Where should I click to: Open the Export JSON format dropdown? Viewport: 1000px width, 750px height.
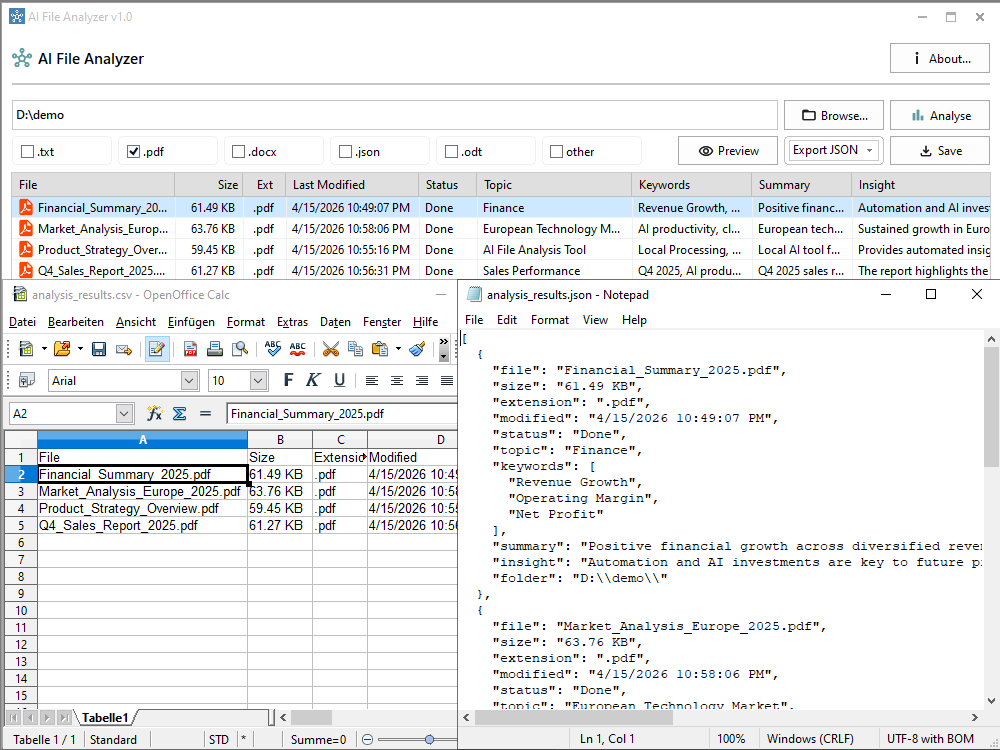click(x=833, y=150)
